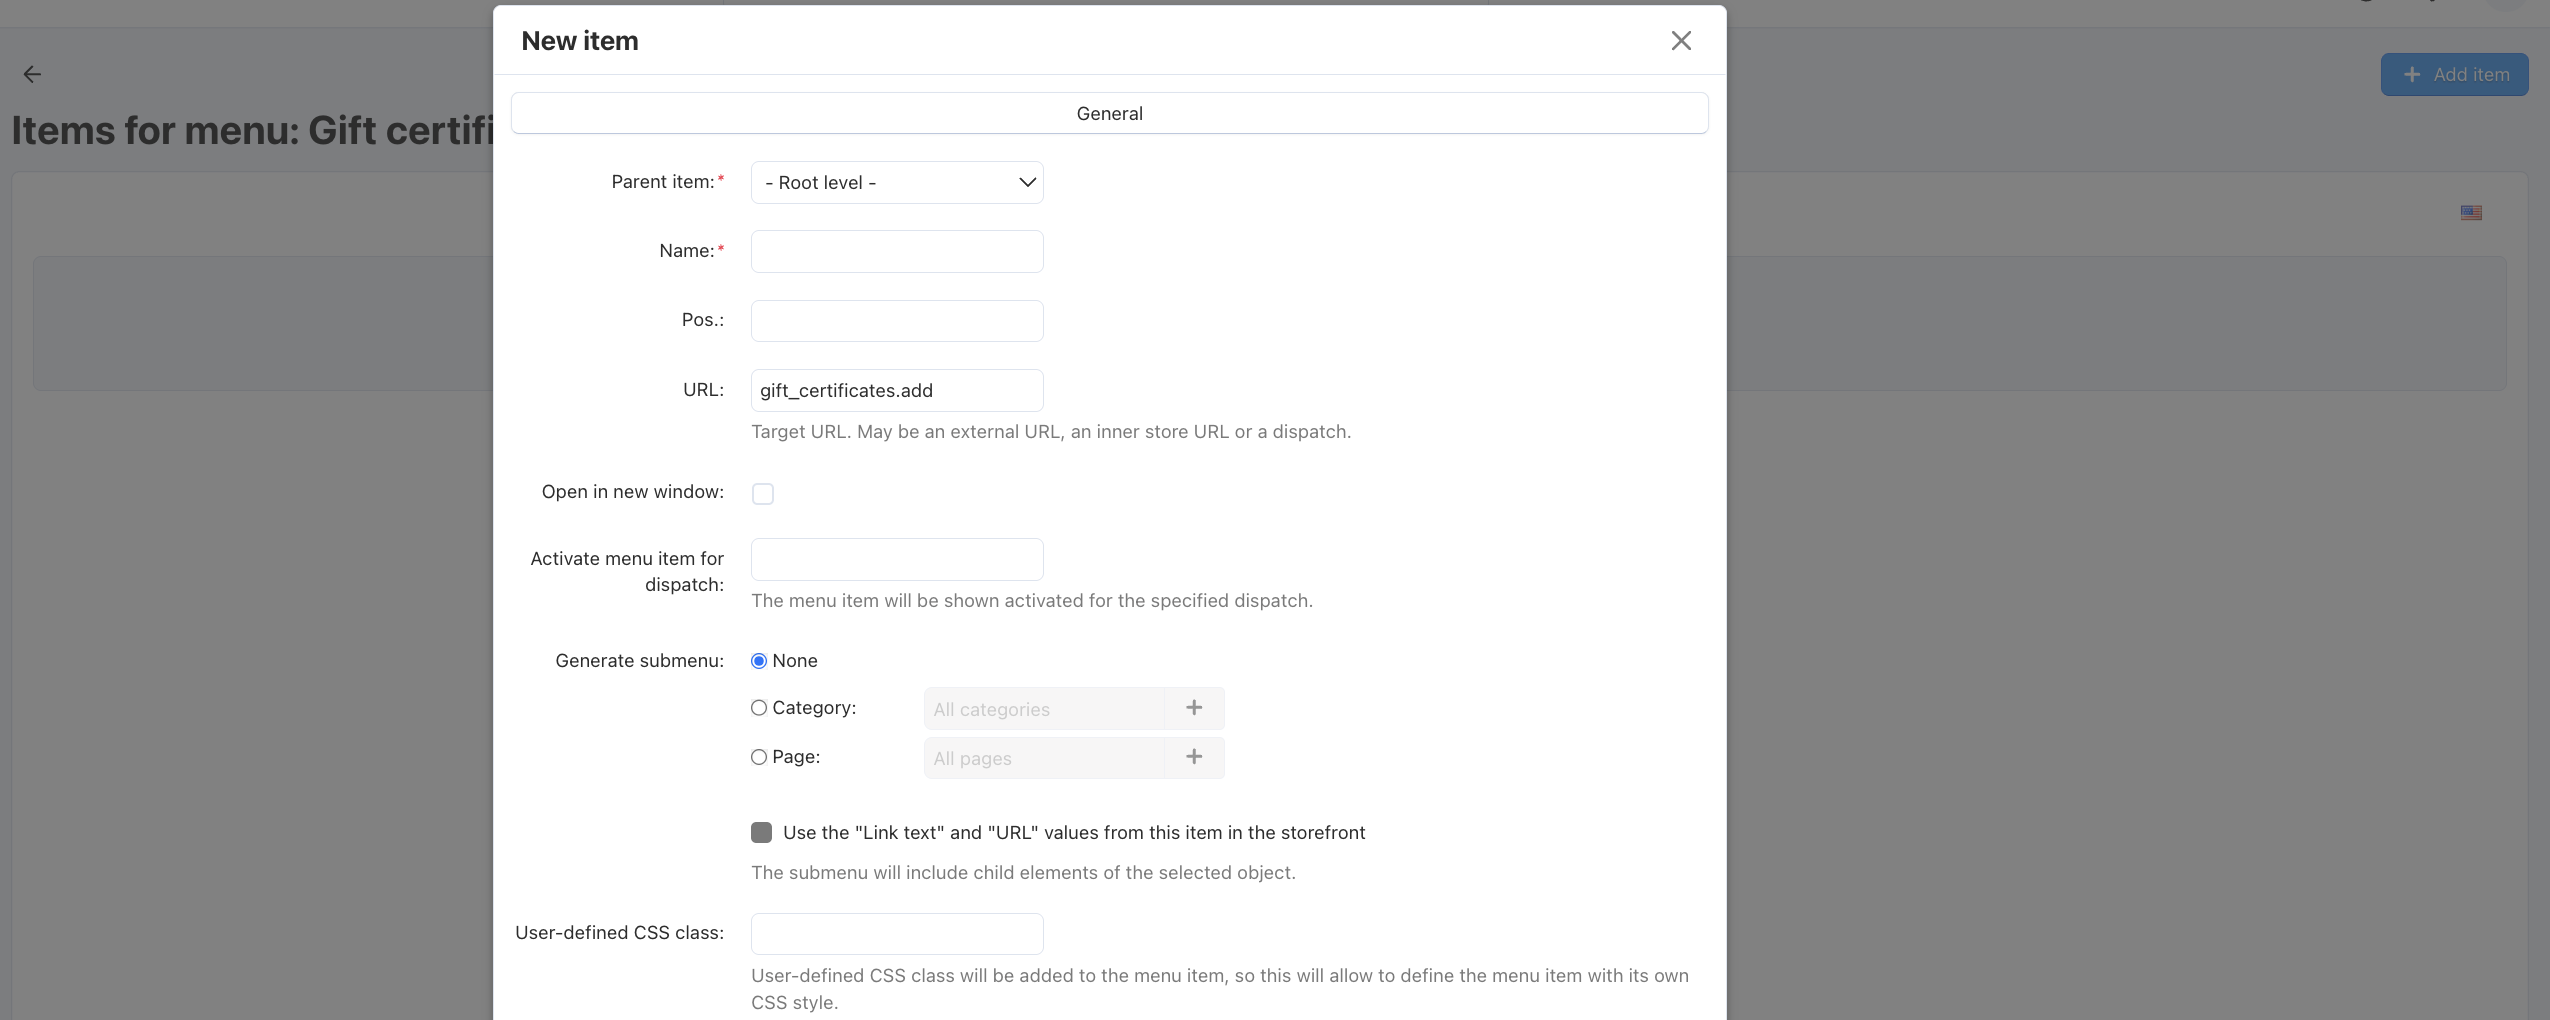Image resolution: width=2550 pixels, height=1020 pixels.
Task: Toggle Use Link text and URL values checkbox
Action: (762, 832)
